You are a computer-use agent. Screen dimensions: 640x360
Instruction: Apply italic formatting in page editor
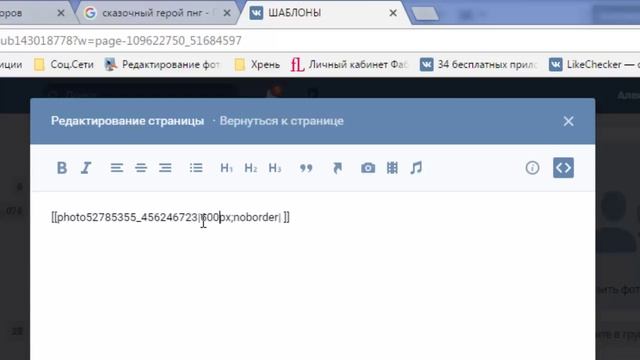point(86,168)
